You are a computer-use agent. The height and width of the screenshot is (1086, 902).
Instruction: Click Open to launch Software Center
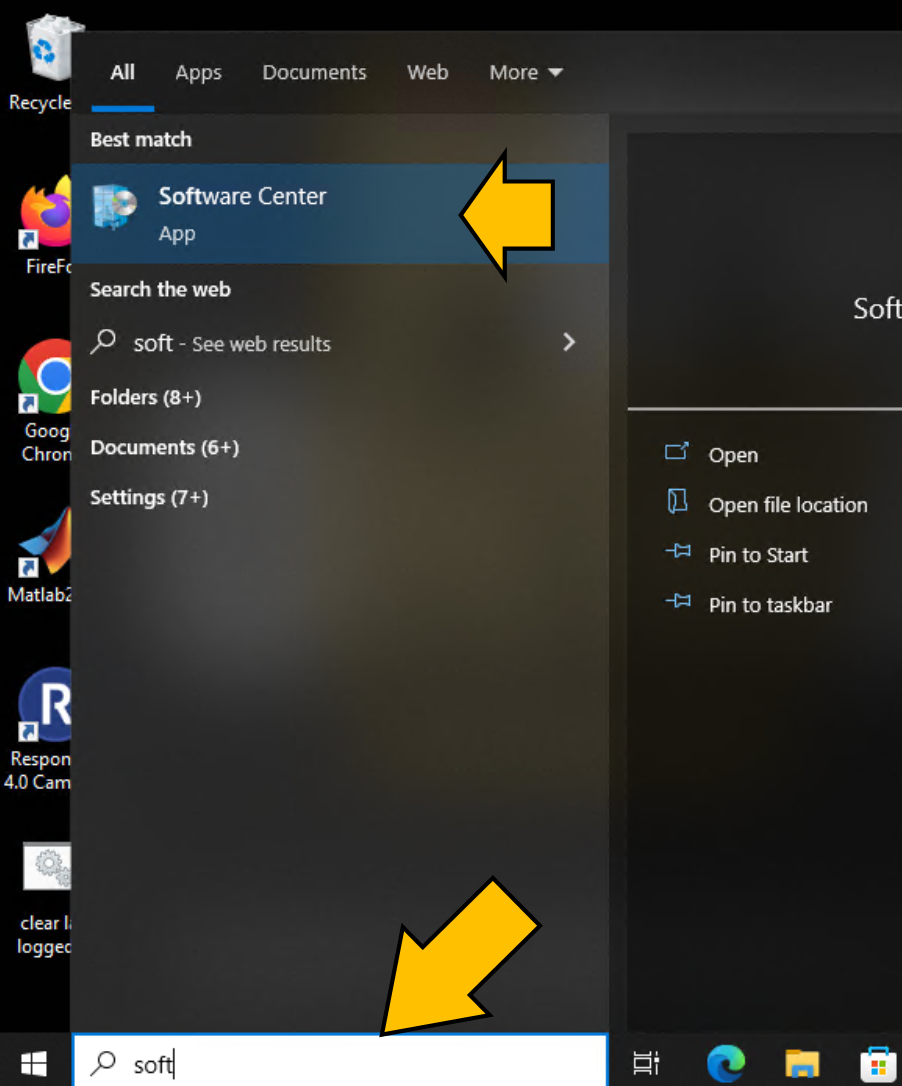pyautogui.click(x=733, y=455)
